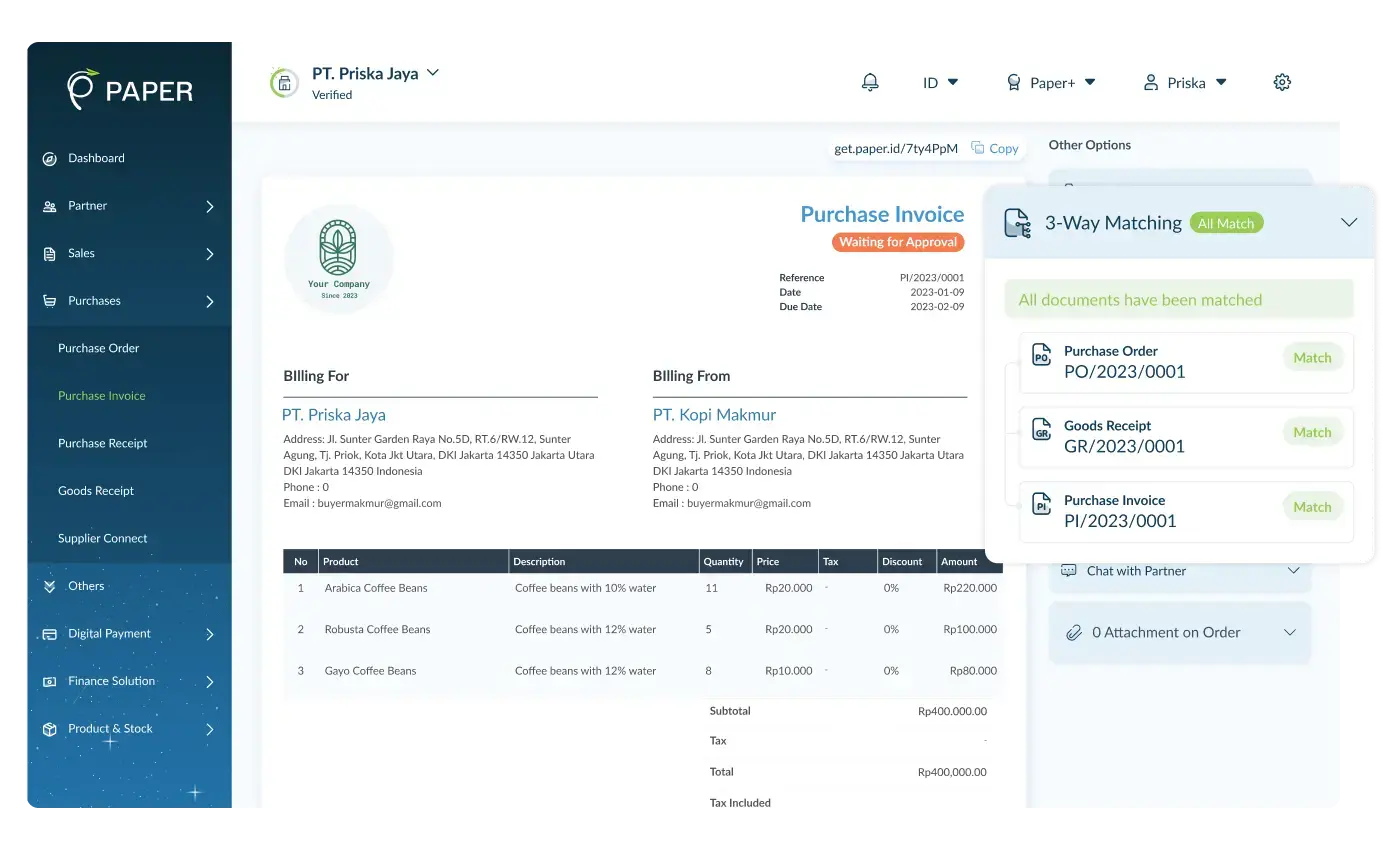Image resolution: width=1400 pixels, height=850 pixels.
Task: Open Purchase Invoice PI/2023/0001 card
Action: (1186, 512)
